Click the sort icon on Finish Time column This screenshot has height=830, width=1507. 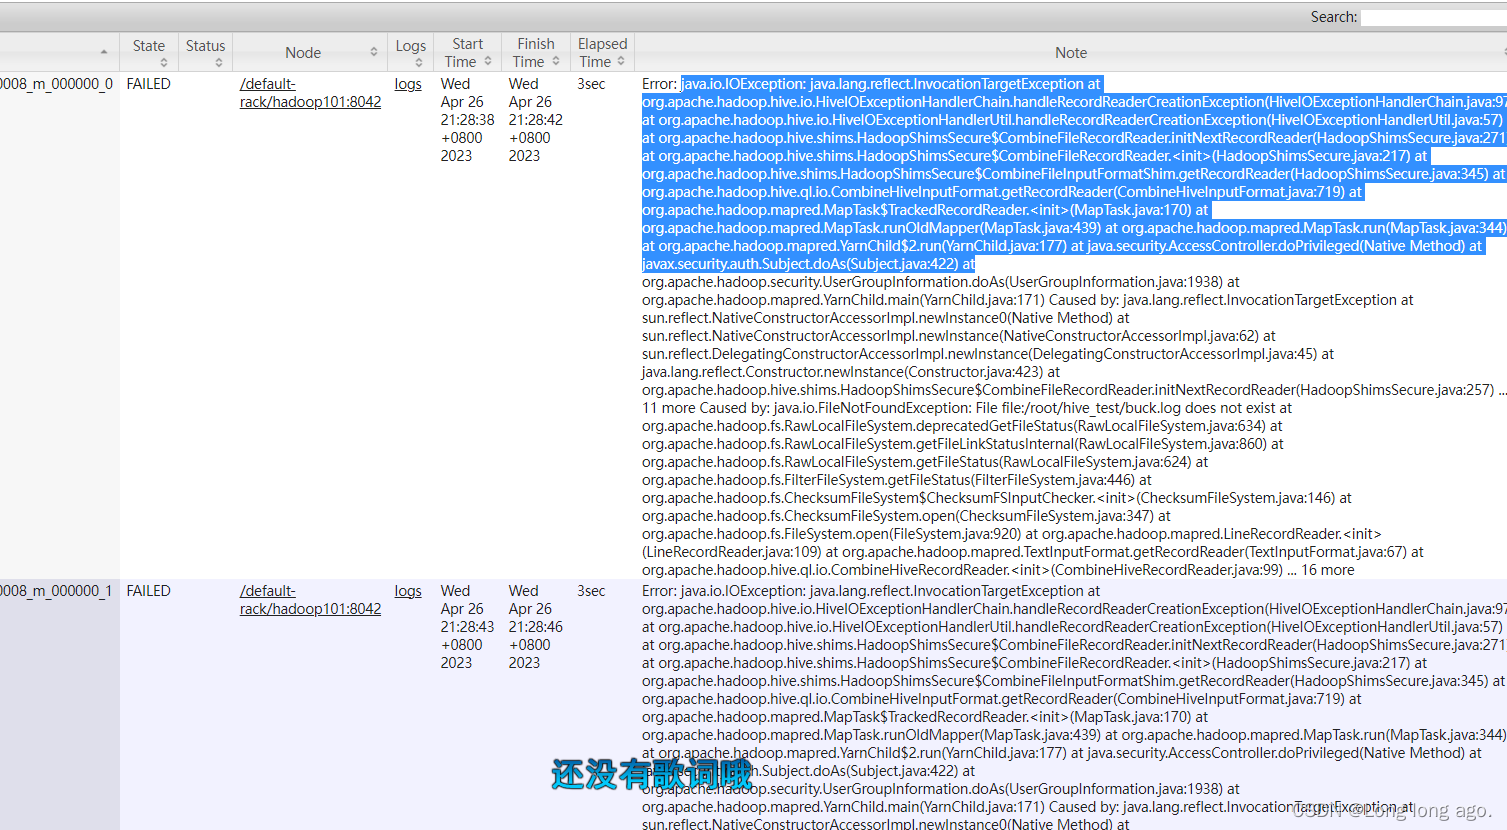pyautogui.click(x=554, y=61)
